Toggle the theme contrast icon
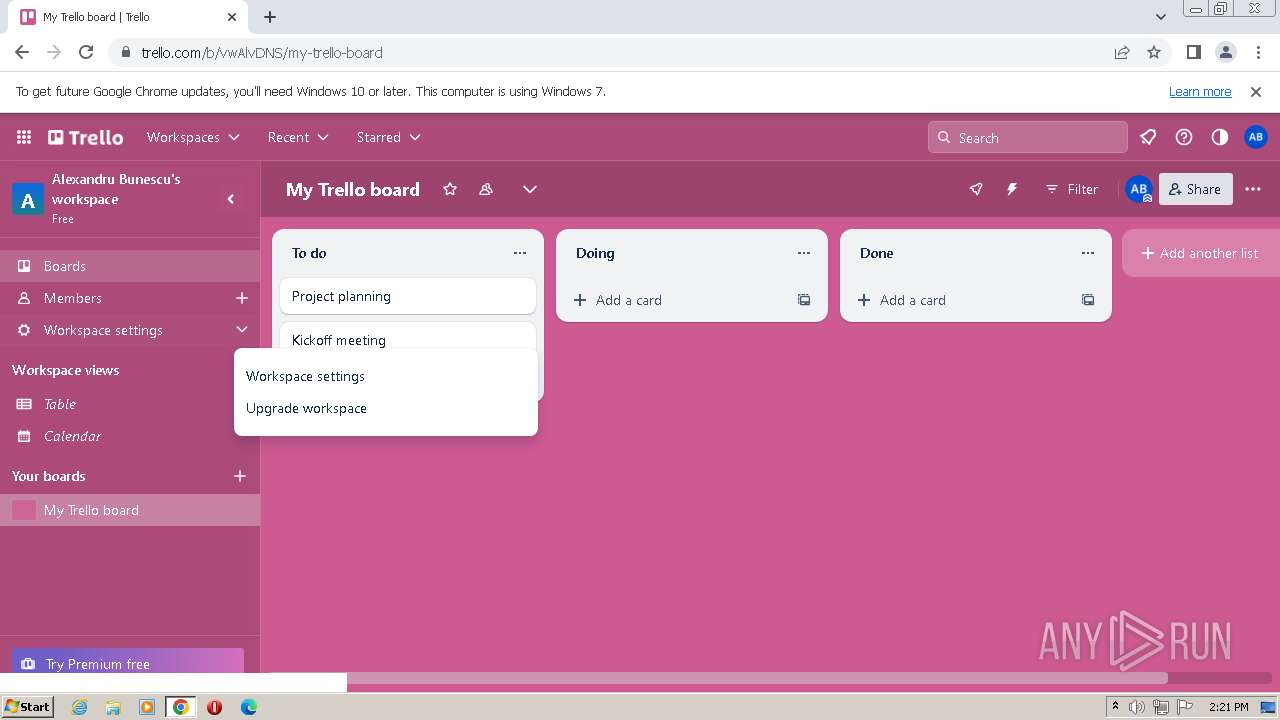This screenshot has width=1280, height=720. point(1220,137)
